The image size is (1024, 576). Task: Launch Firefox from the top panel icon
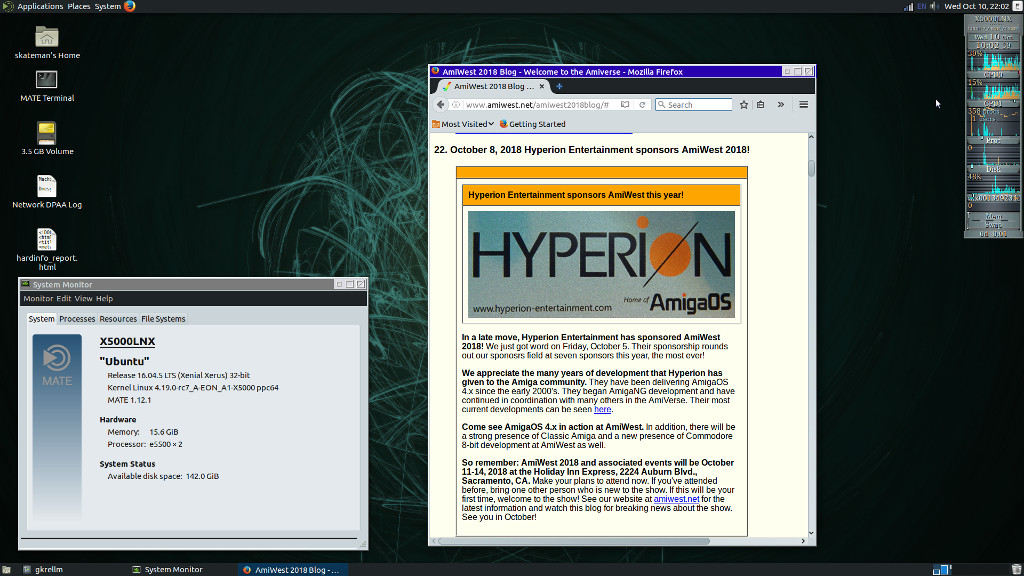coord(129,6)
